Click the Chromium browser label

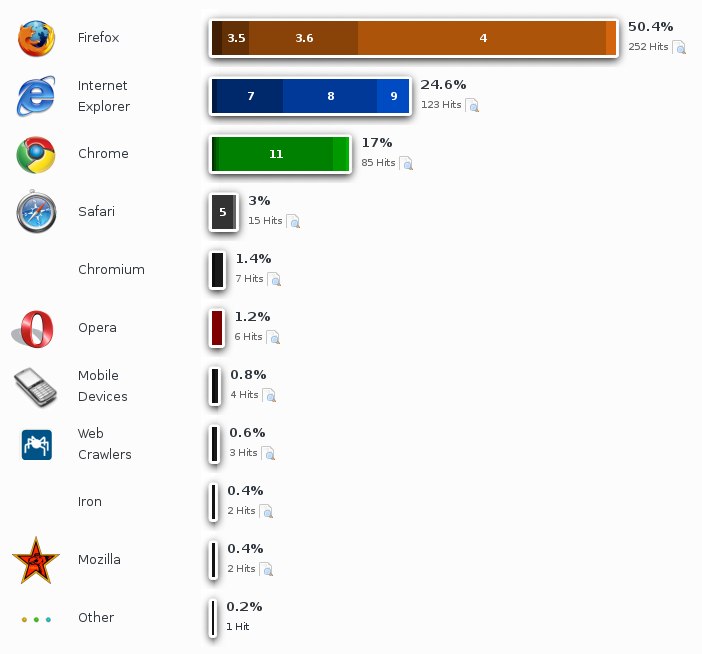pyautogui.click(x=111, y=269)
